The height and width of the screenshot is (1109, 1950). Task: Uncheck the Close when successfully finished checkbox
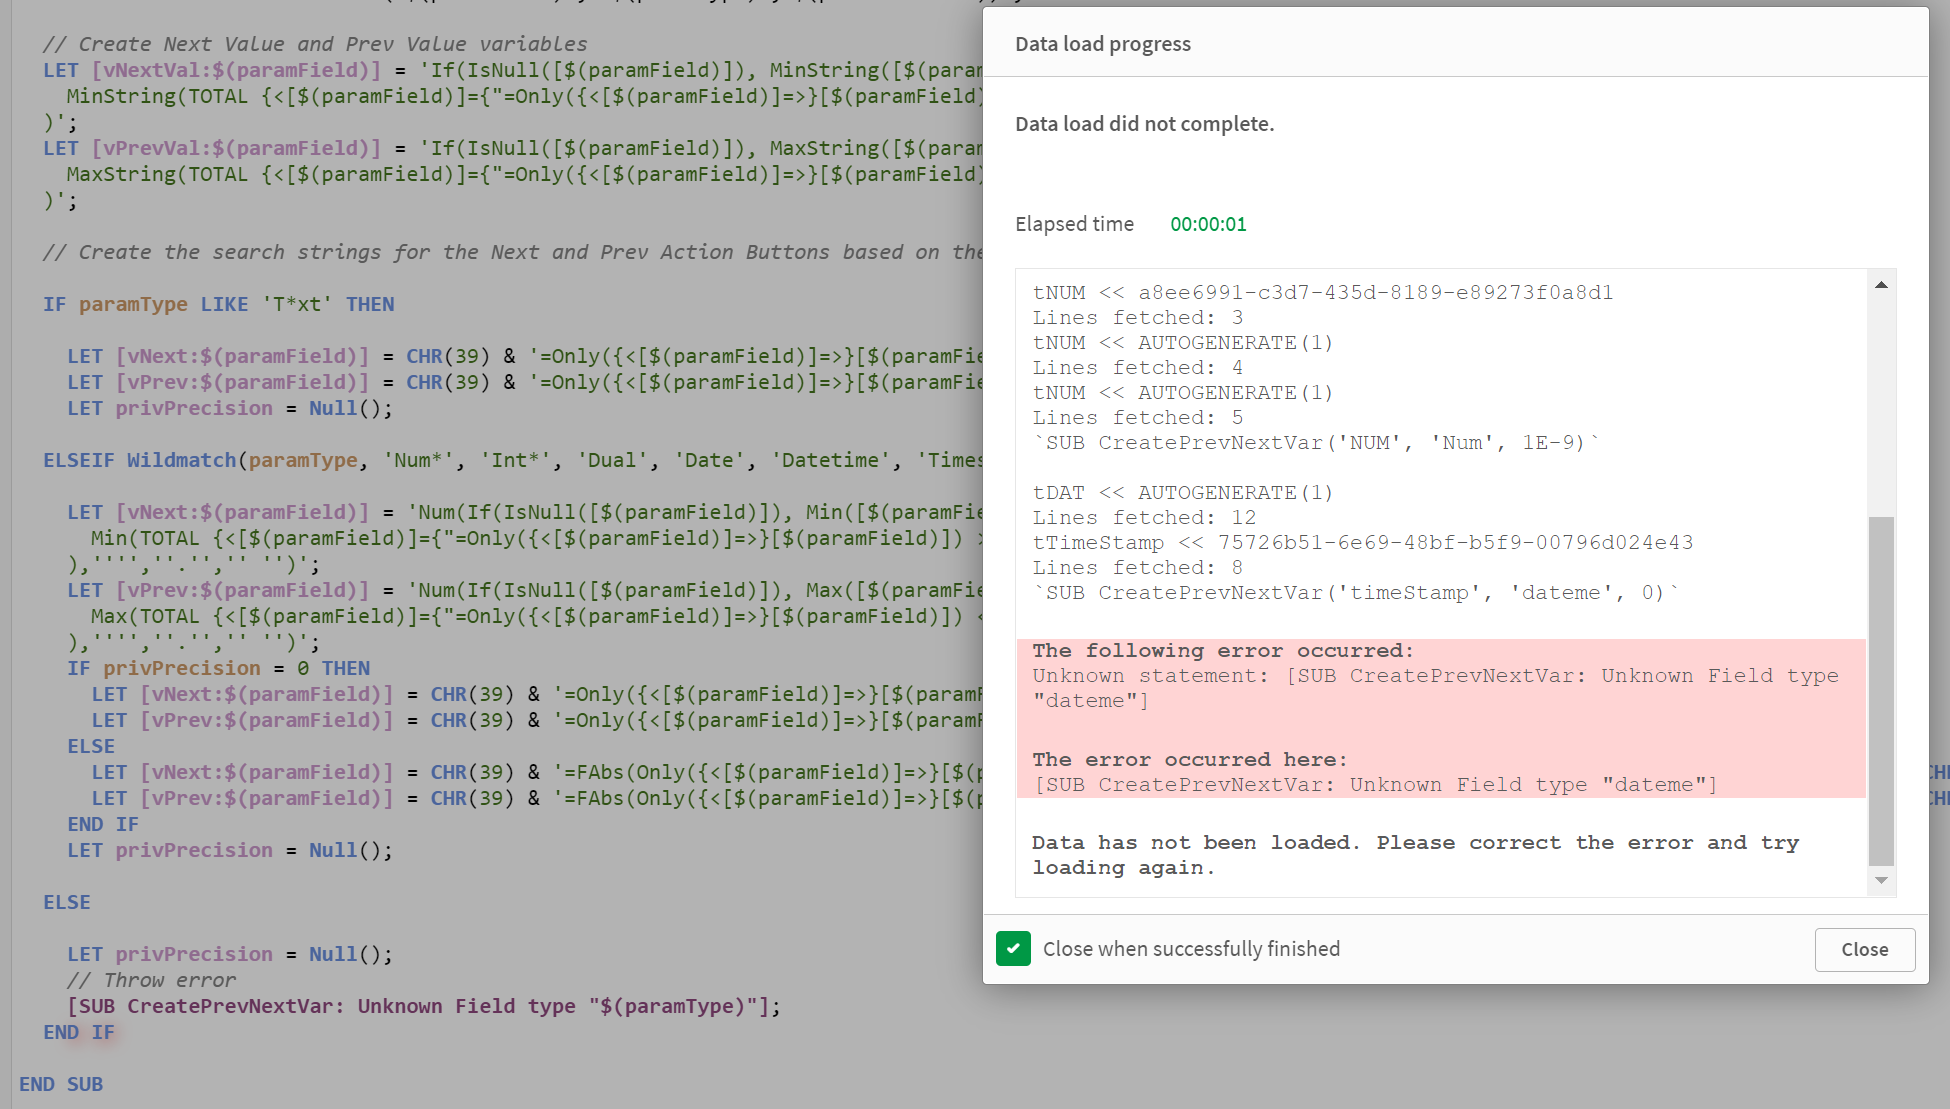1013,948
